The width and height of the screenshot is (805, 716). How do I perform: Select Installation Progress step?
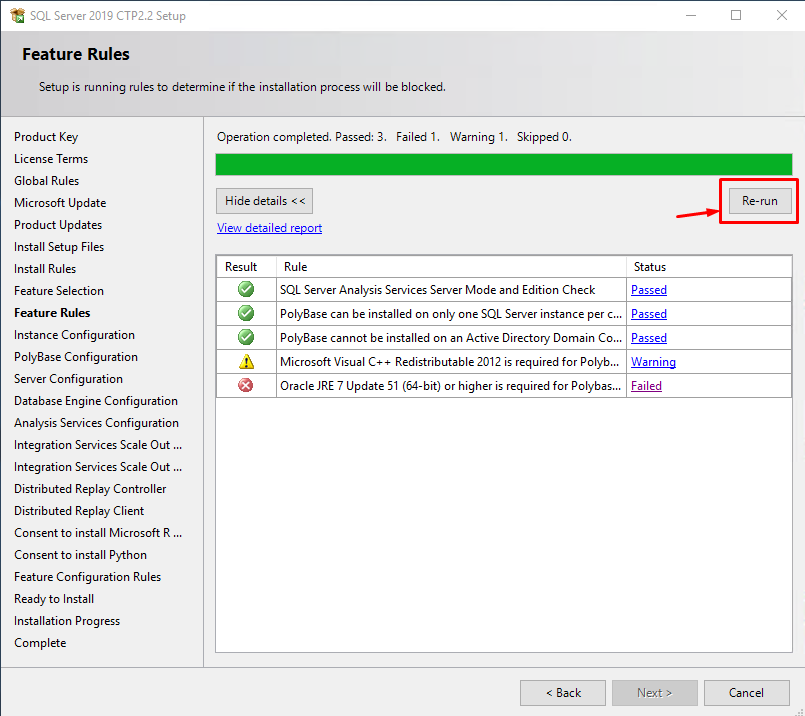click(x=67, y=621)
